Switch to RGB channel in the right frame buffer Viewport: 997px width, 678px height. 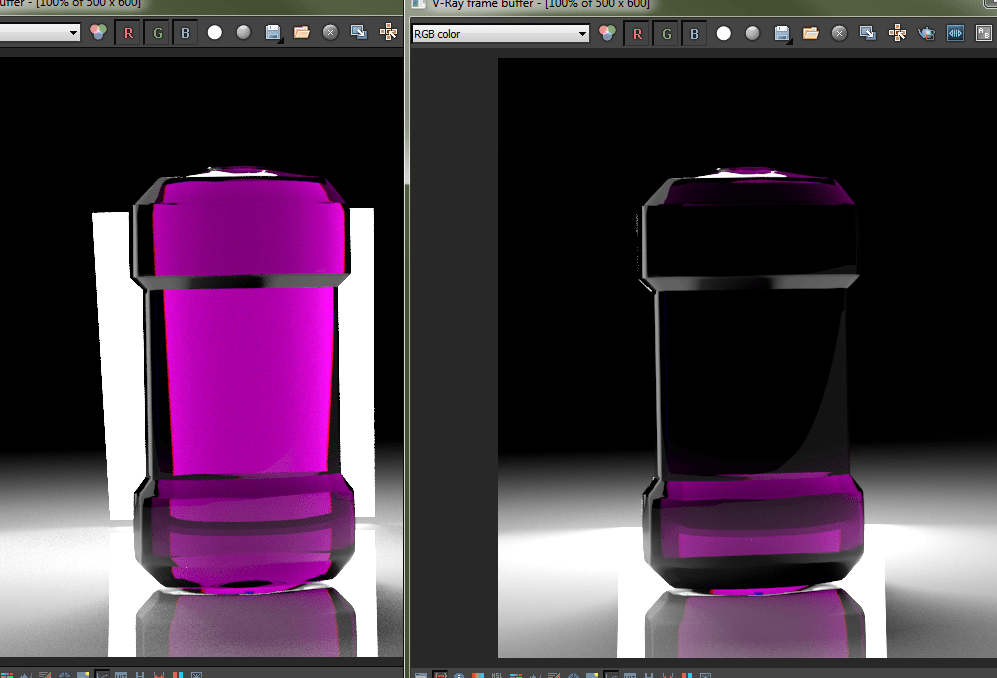(x=607, y=33)
